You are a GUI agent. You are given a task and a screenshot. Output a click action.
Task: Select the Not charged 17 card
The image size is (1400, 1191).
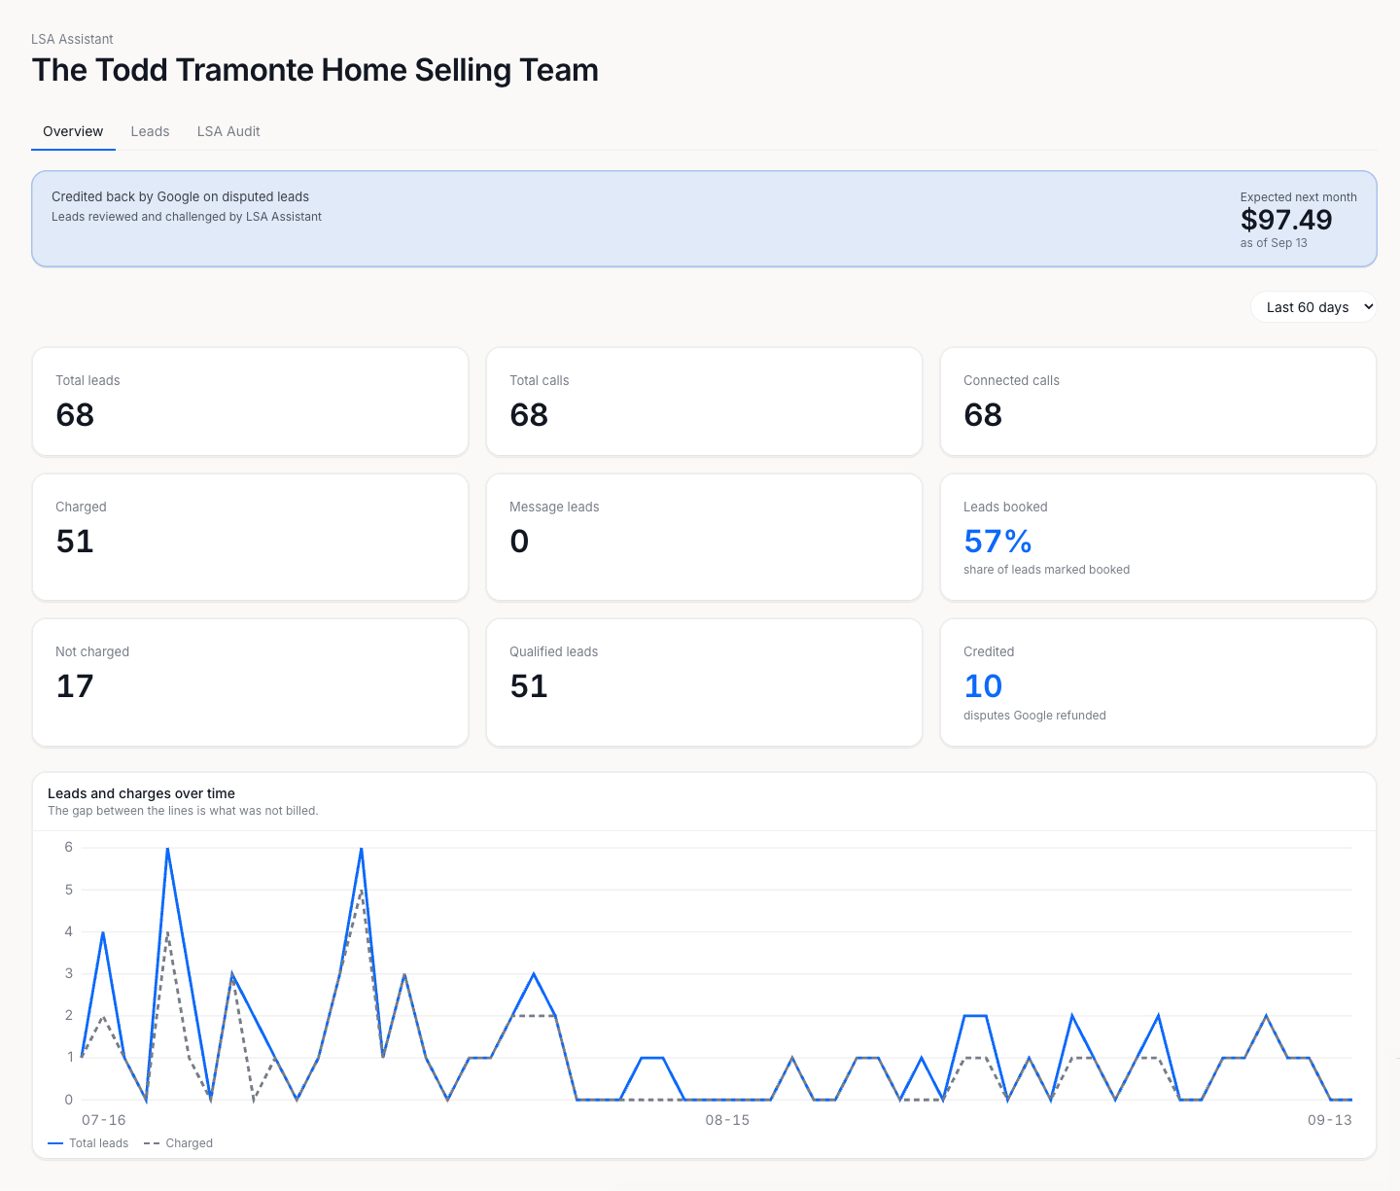[250, 682]
